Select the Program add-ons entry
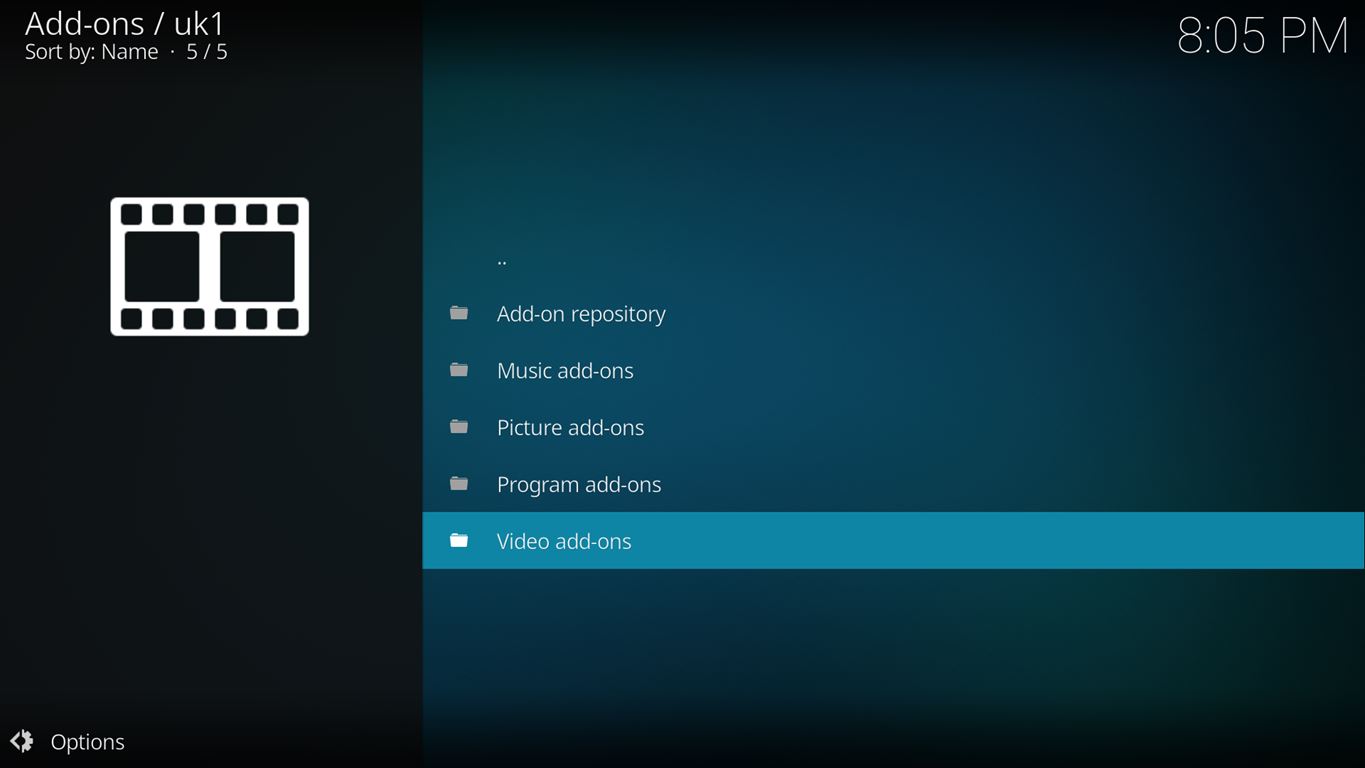Image resolution: width=1365 pixels, height=768 pixels. [579, 485]
